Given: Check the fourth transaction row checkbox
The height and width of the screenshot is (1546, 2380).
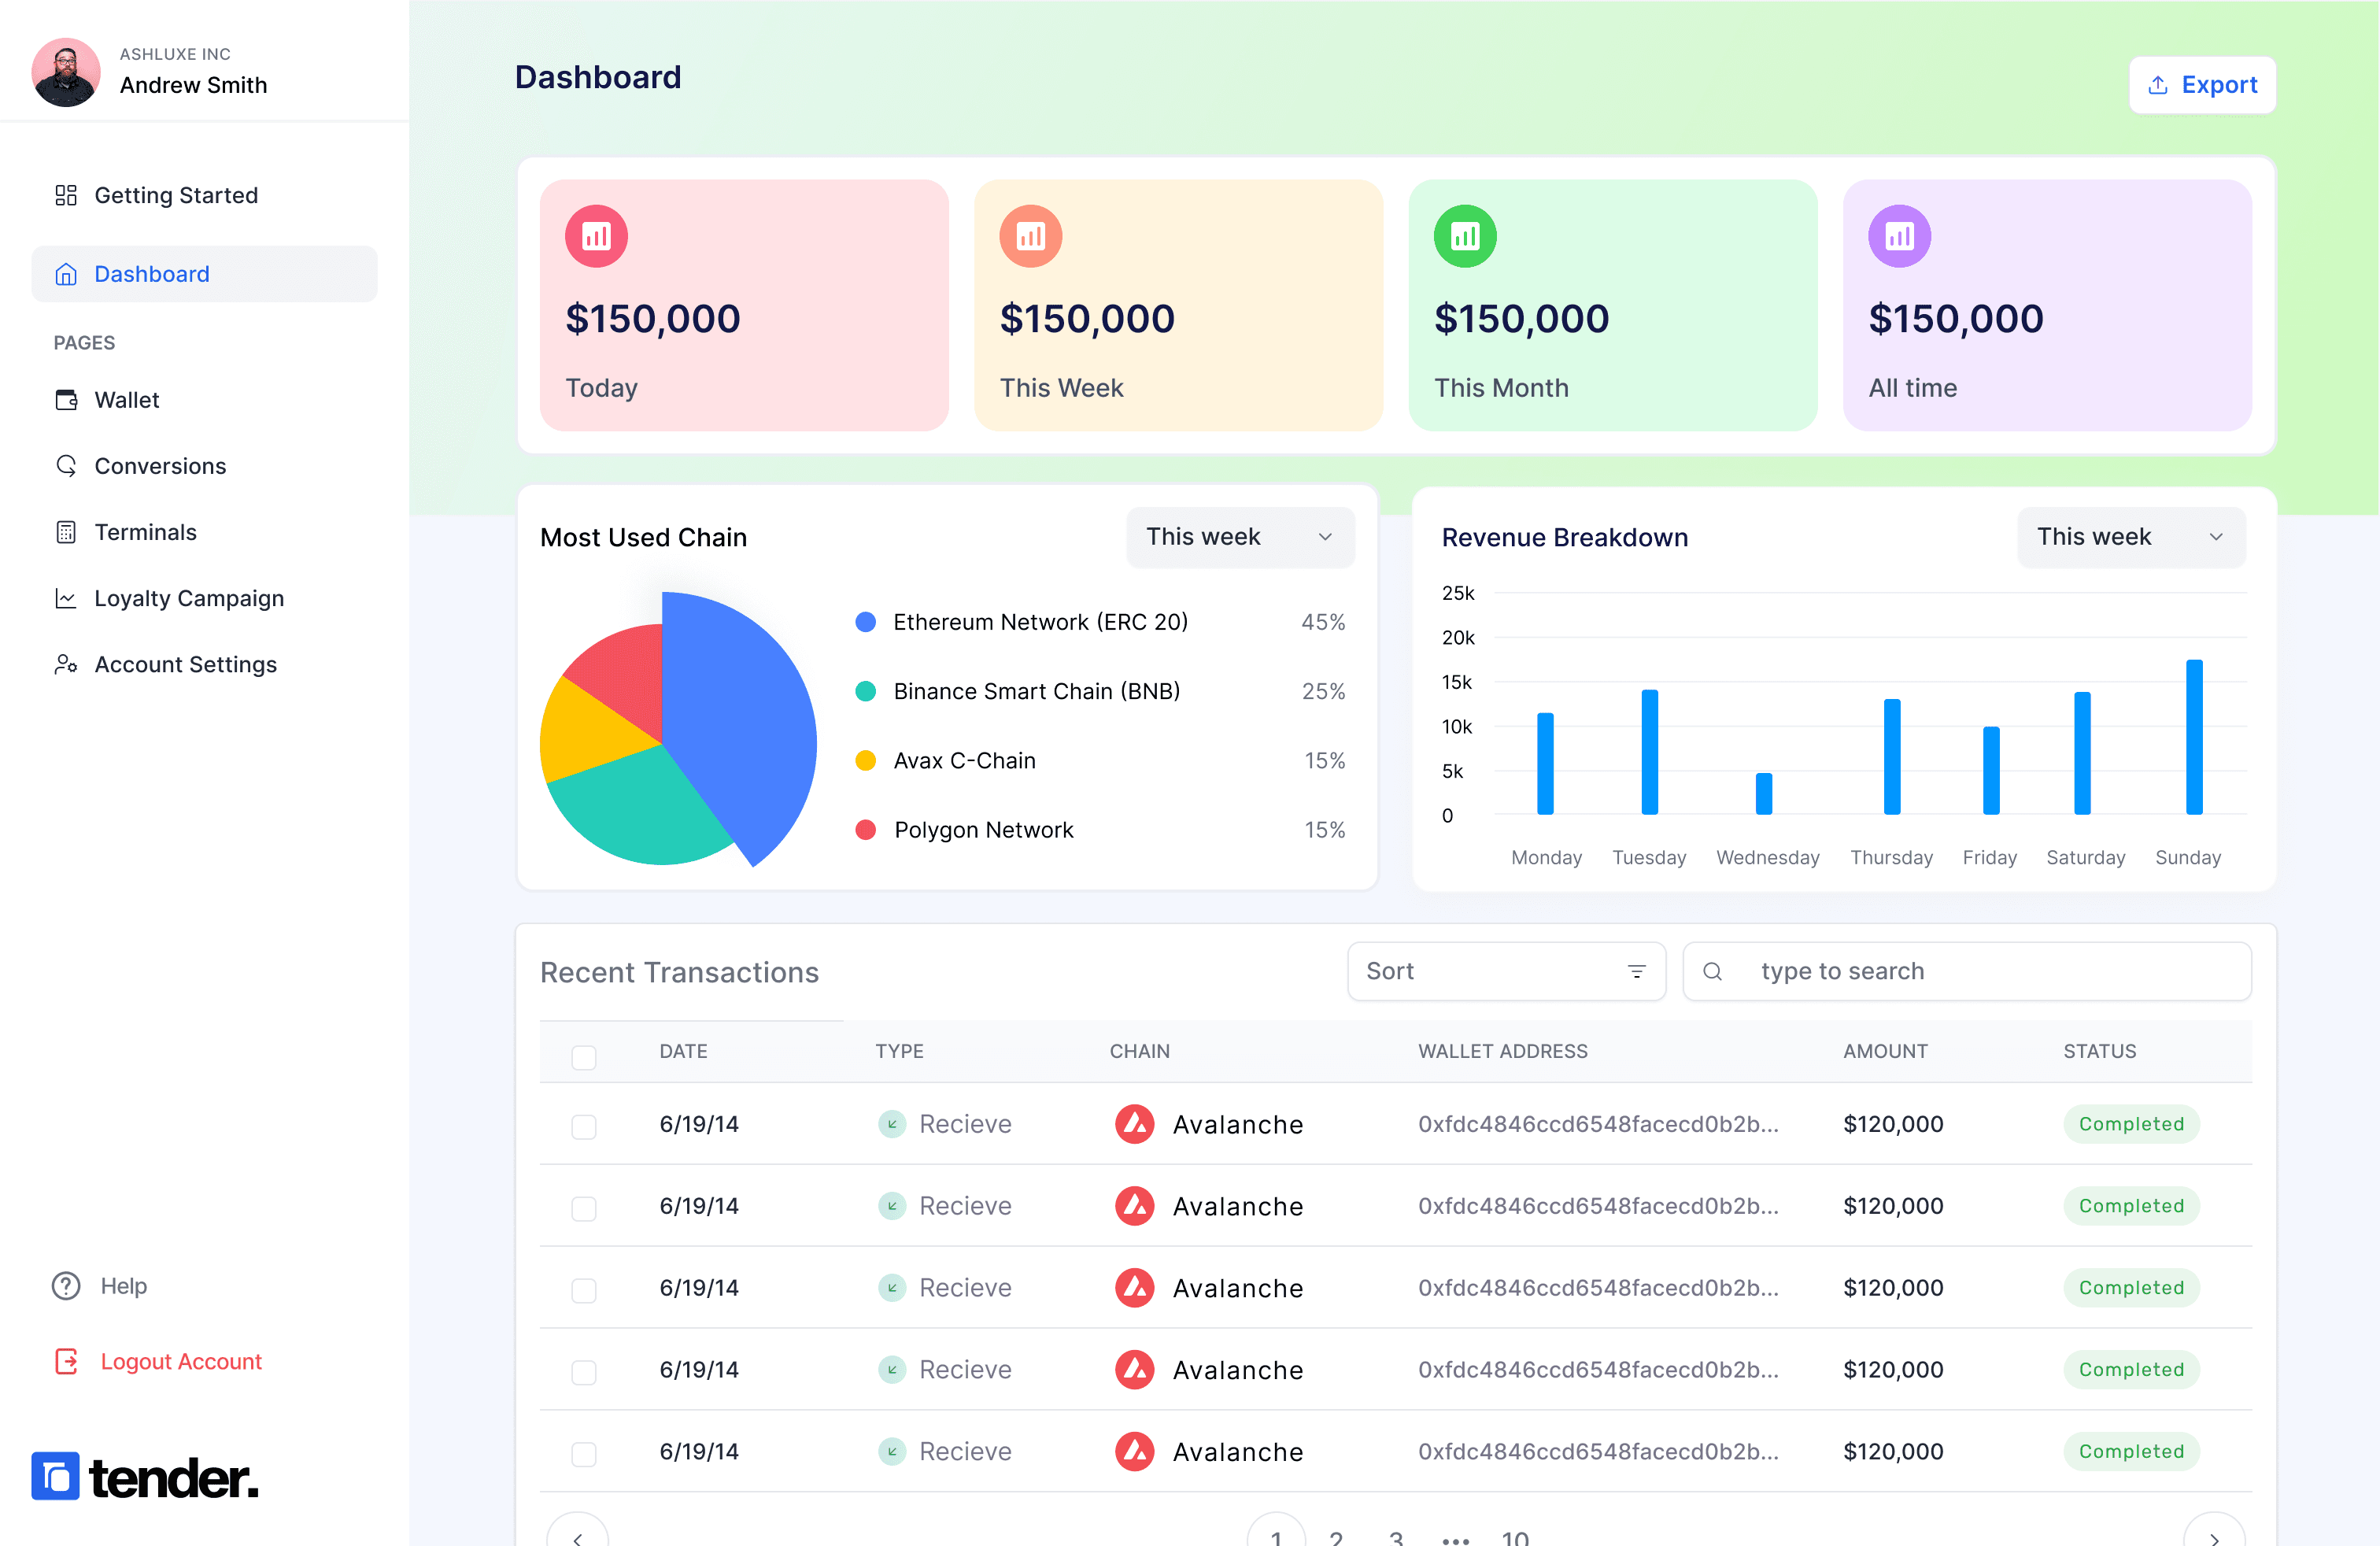Looking at the screenshot, I should click(x=584, y=1373).
